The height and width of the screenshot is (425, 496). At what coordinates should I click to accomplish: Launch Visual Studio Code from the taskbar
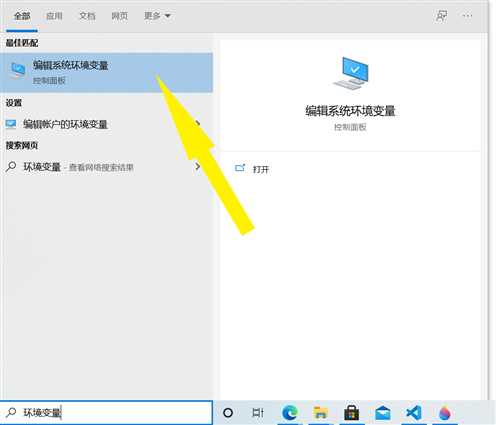coord(414,413)
